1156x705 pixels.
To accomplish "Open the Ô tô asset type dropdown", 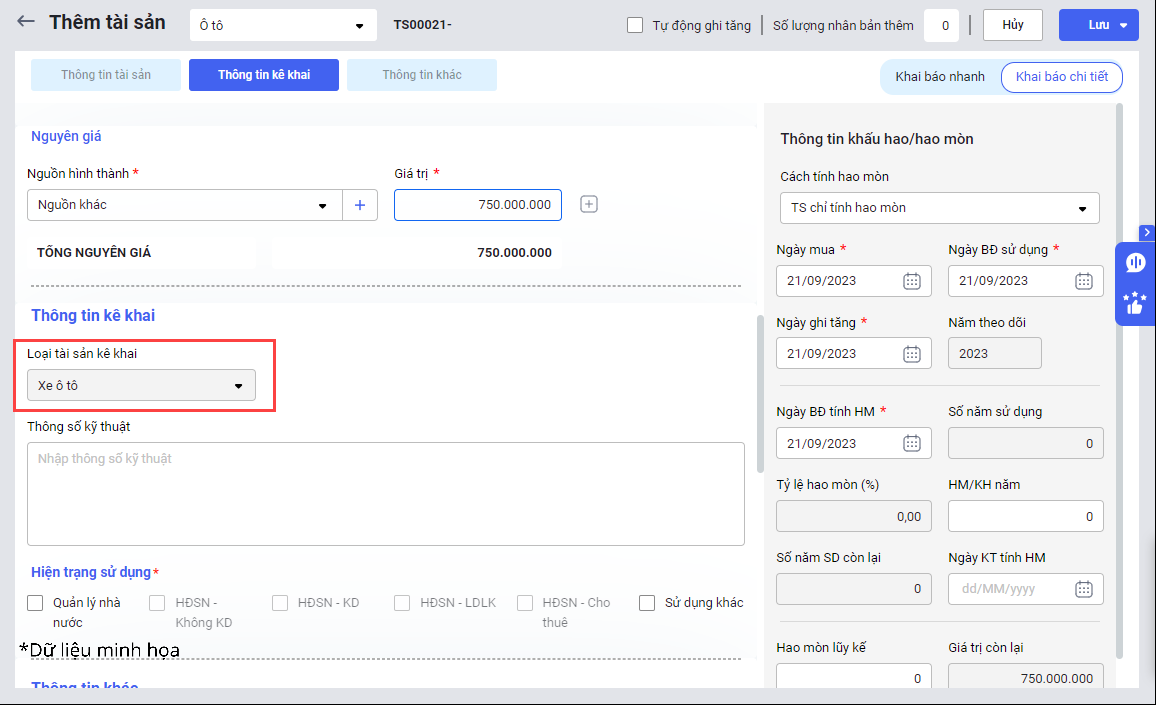I will pyautogui.click(x=283, y=25).
